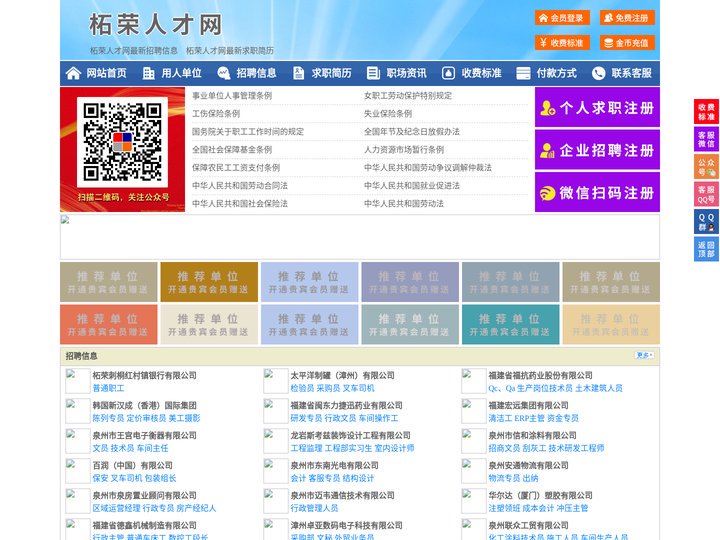Click the 收费标准 red floating sidebar button
This screenshot has width=720, height=540.
coord(706,111)
